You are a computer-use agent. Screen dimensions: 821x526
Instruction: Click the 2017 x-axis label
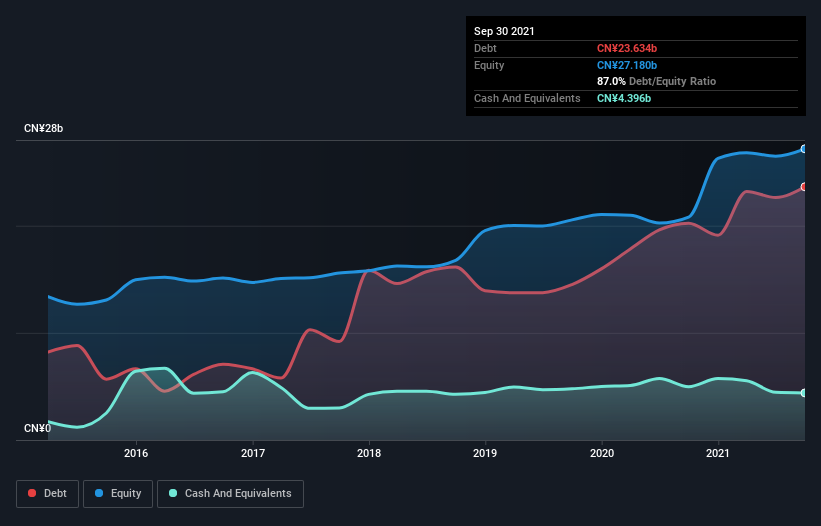[253, 453]
